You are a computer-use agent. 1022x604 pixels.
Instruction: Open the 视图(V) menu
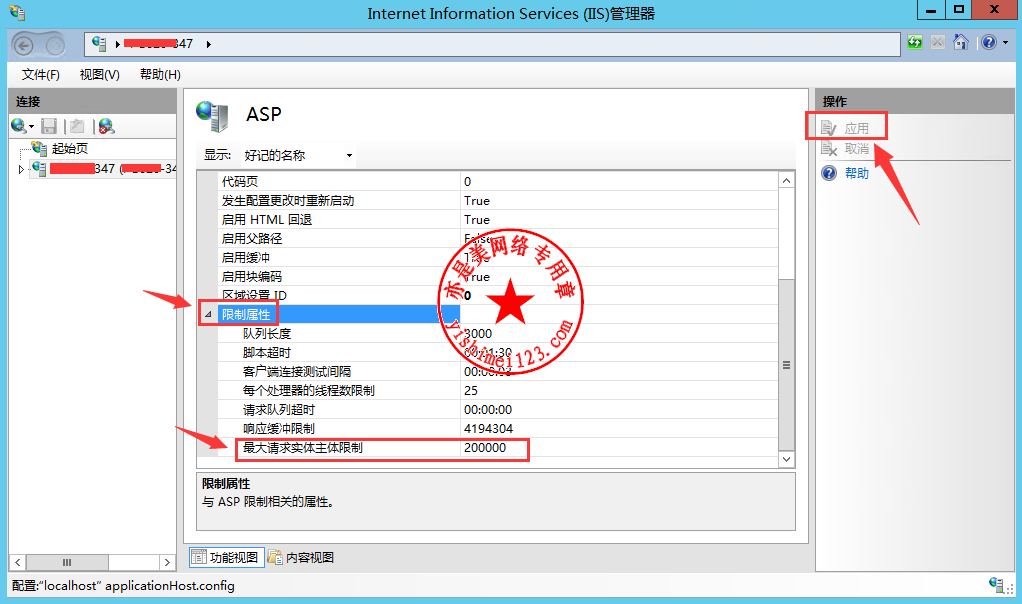pyautogui.click(x=100, y=74)
